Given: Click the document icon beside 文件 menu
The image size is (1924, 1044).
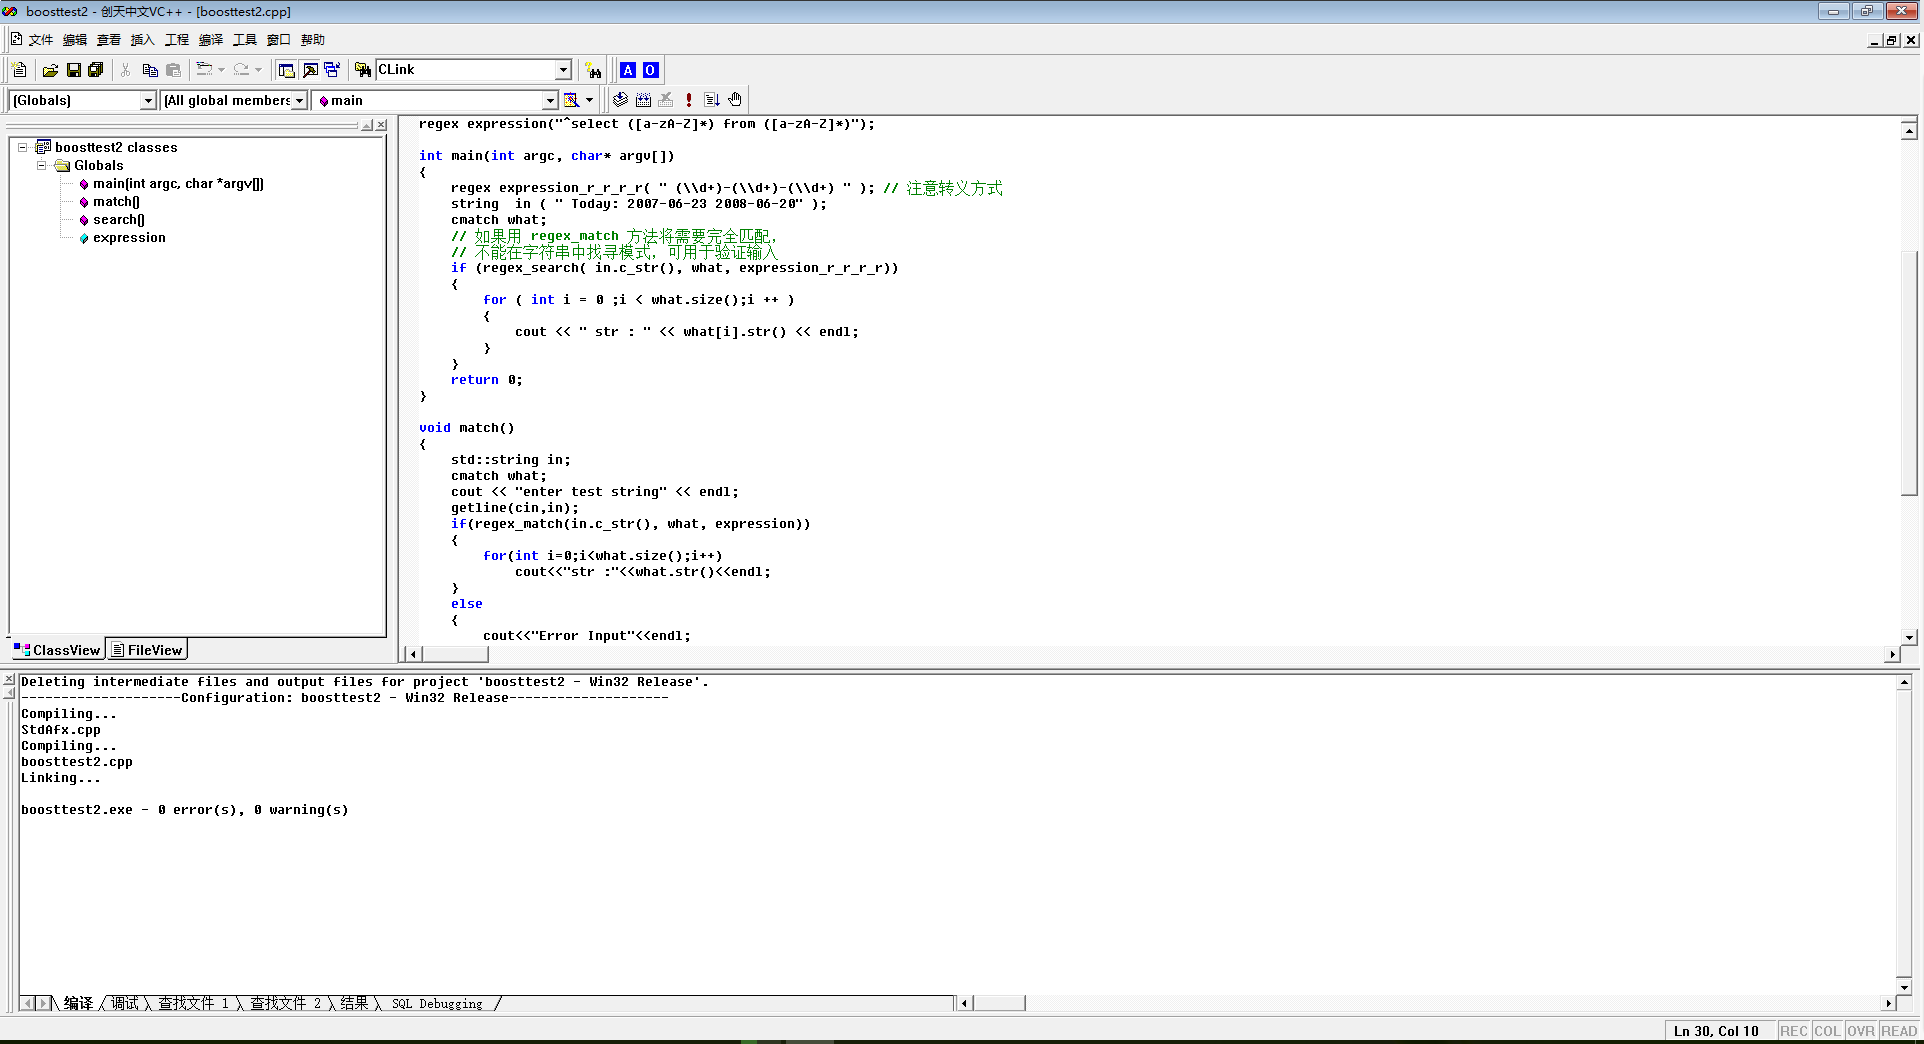Looking at the screenshot, I should click(x=16, y=39).
